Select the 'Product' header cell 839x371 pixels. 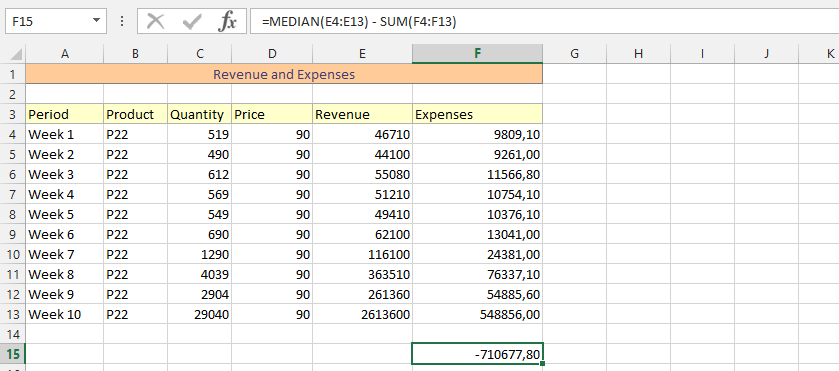[135, 114]
